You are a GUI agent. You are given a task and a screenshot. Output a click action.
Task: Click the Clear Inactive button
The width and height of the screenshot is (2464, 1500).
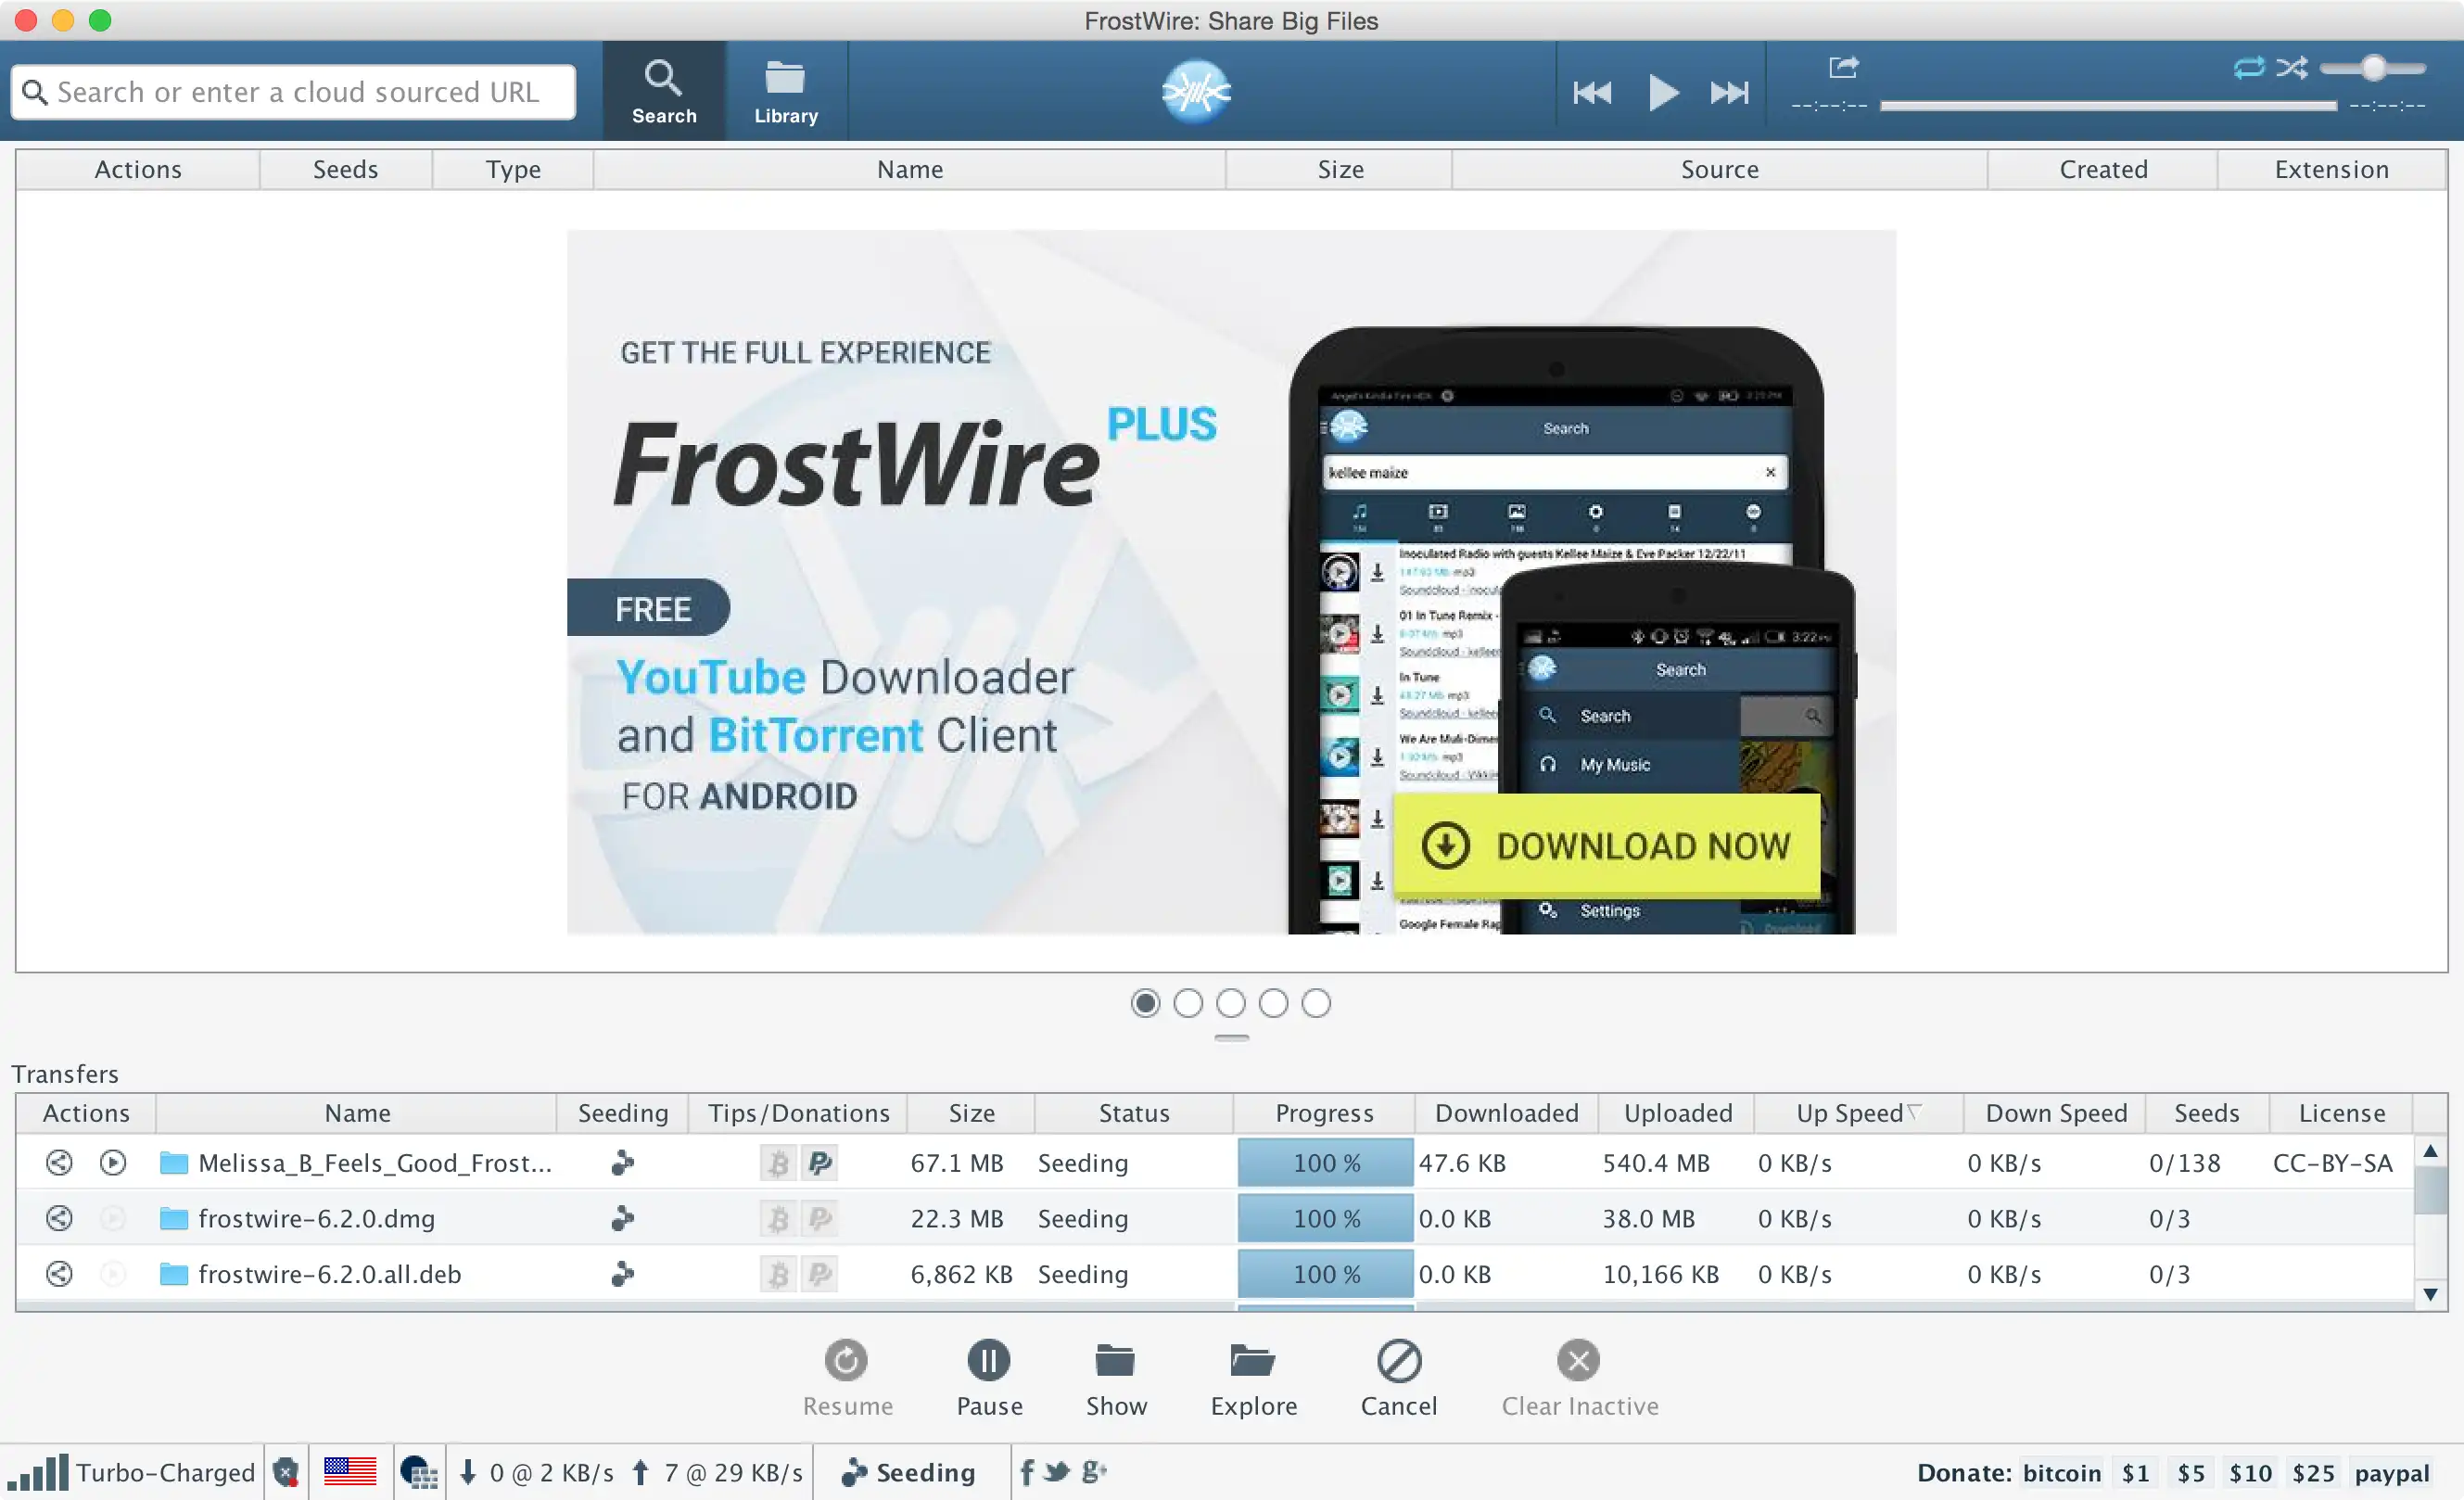[x=1579, y=1379]
